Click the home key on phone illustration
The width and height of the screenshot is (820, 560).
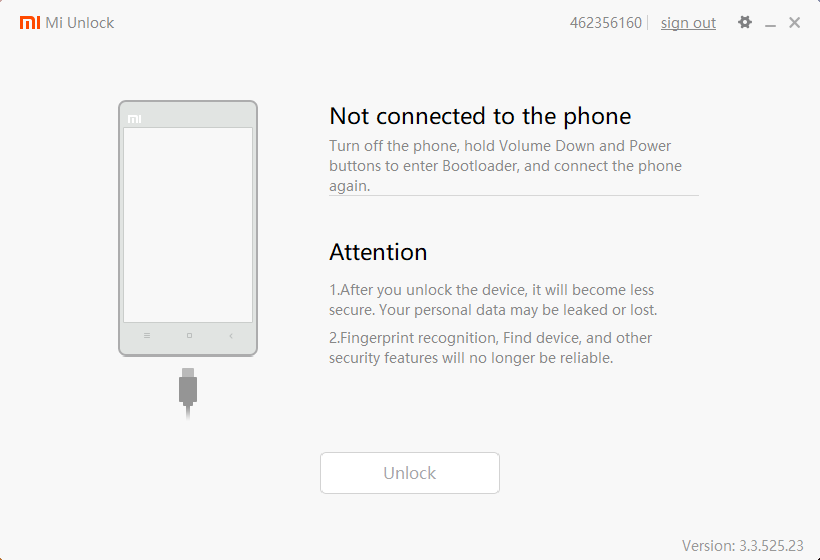point(189,336)
